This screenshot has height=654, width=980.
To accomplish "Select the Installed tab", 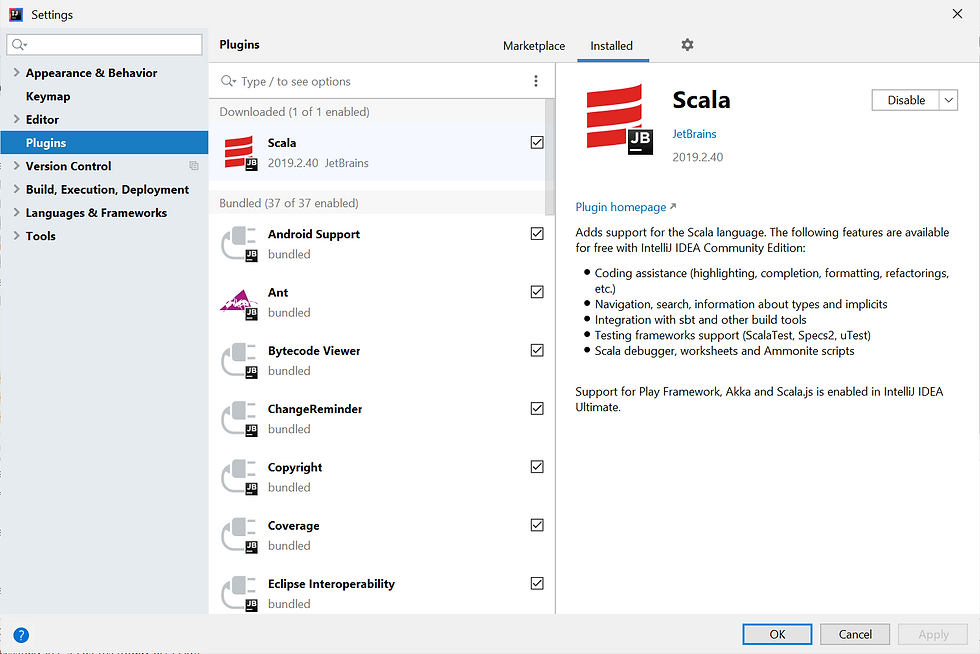I will 611,46.
